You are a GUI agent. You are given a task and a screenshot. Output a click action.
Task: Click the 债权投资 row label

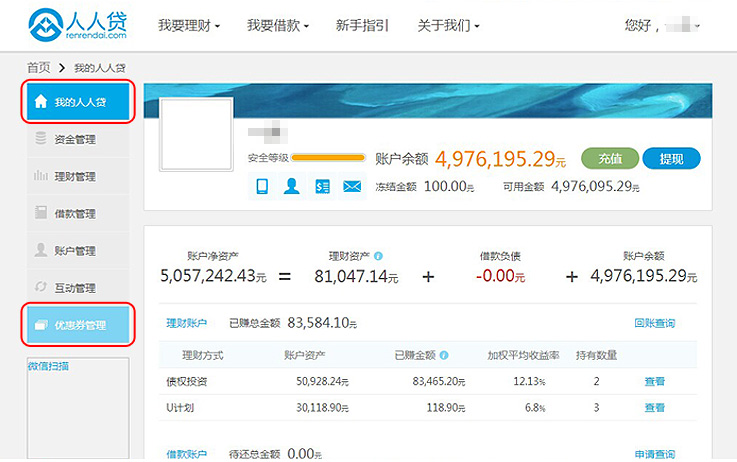pyautogui.click(x=187, y=381)
